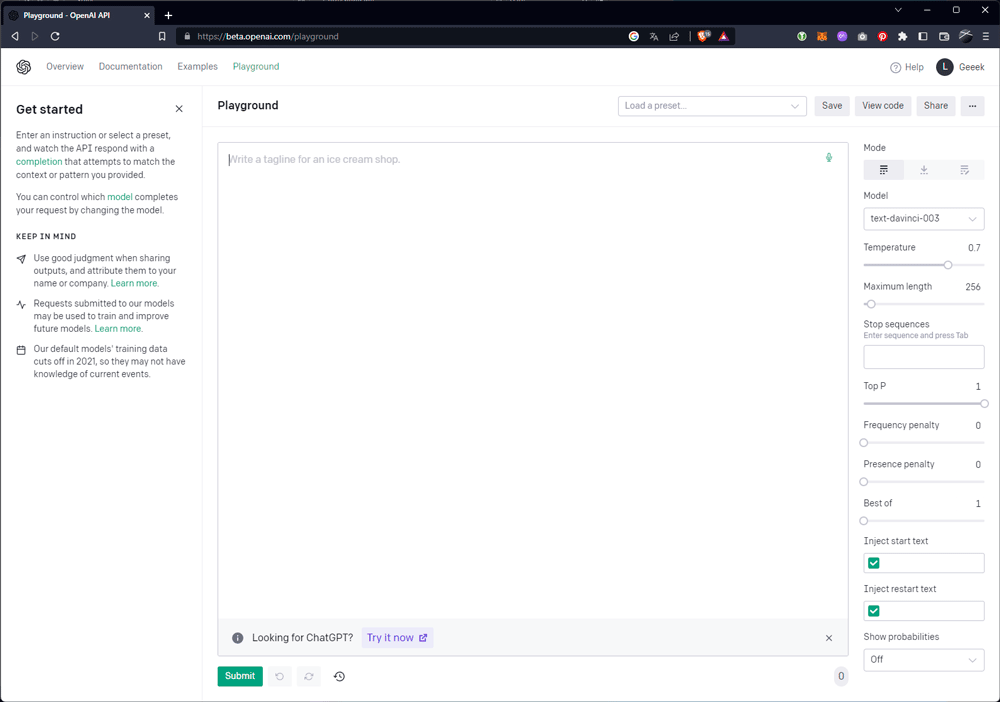
Task: Open the Load a preset dropdown
Action: [712, 106]
